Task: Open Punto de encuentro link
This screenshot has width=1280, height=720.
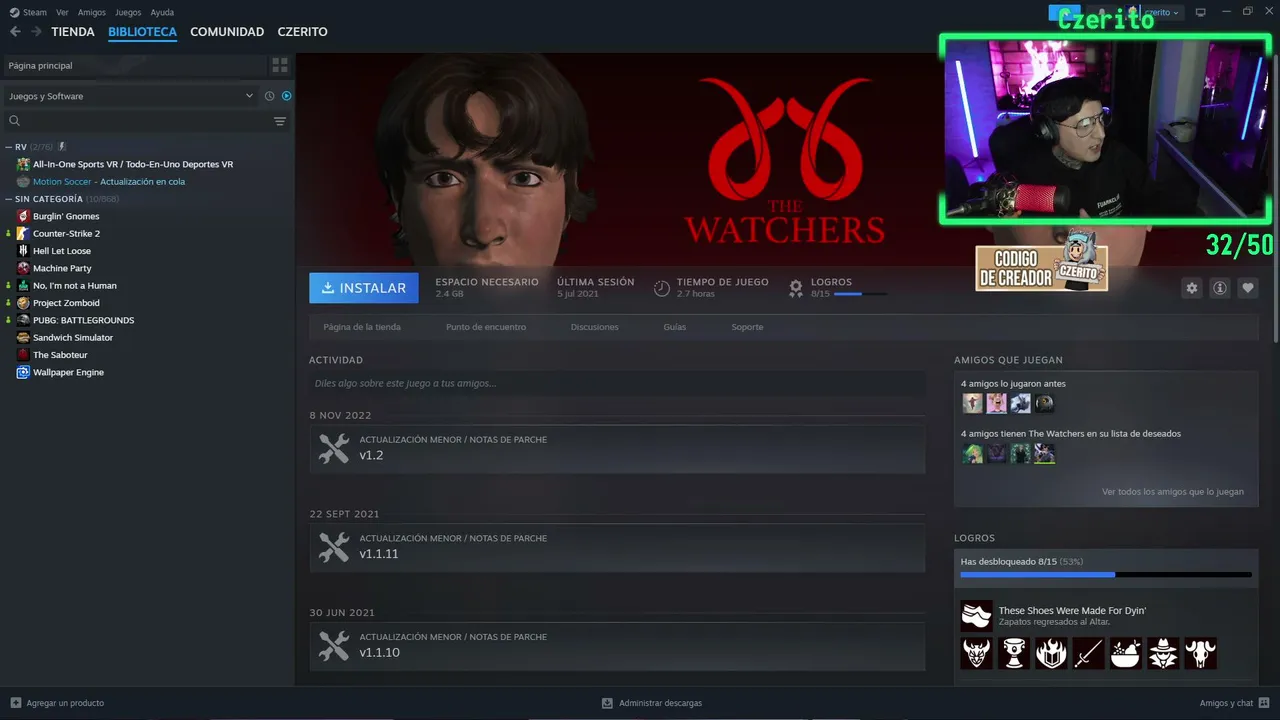Action: click(x=486, y=327)
